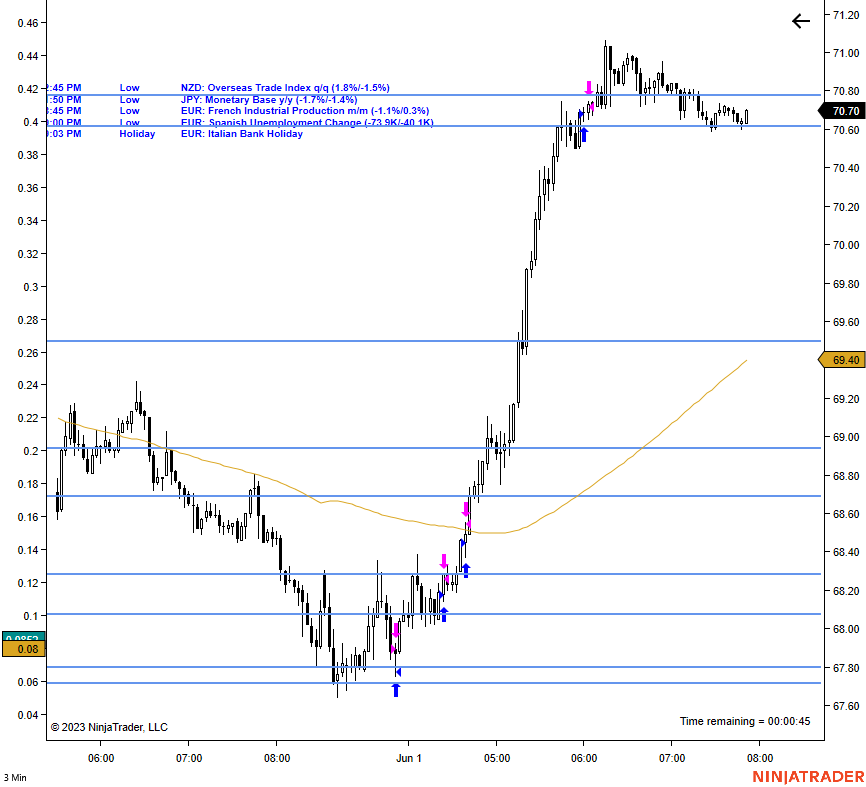This screenshot has height=787, width=866.
Task: Click the "Low" label in the NZD row
Action: tap(129, 88)
